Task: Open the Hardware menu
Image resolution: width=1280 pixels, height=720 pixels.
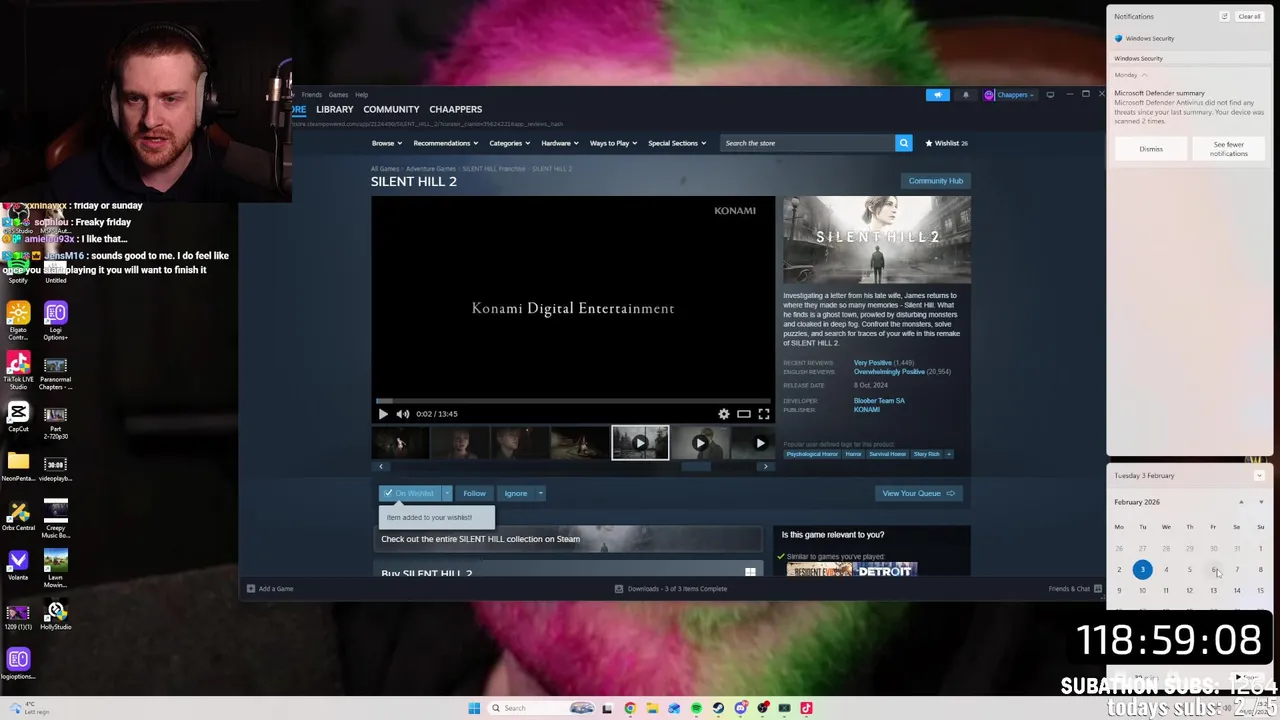Action: tap(559, 143)
